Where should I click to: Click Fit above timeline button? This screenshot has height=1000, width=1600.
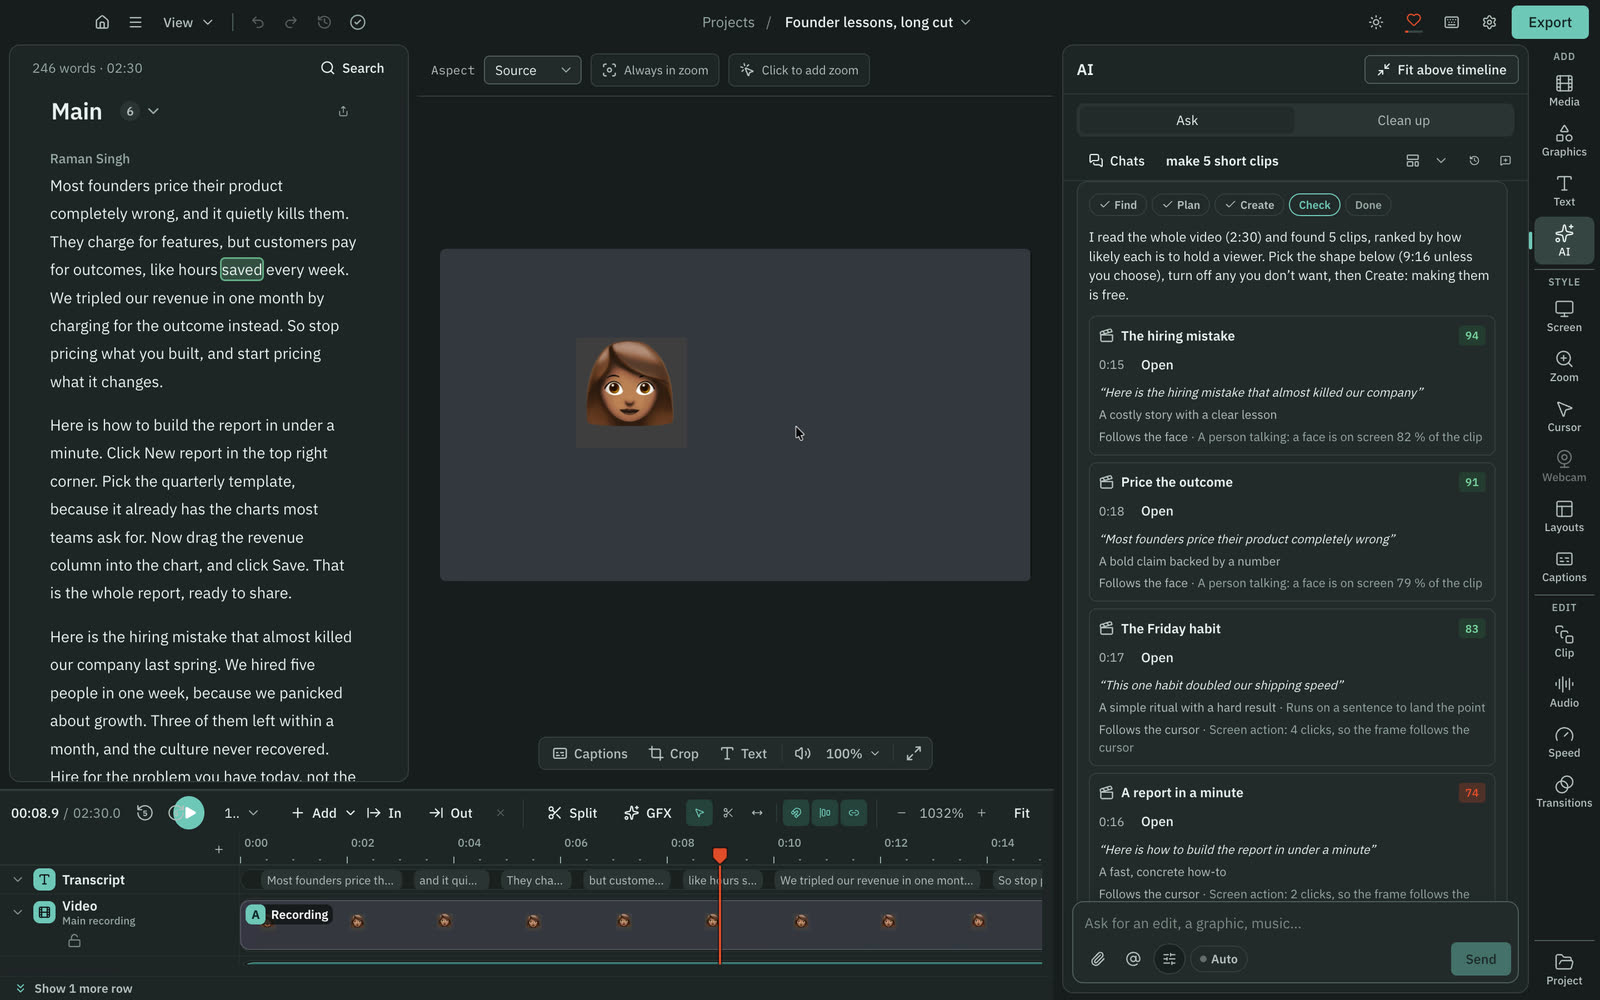point(1441,70)
